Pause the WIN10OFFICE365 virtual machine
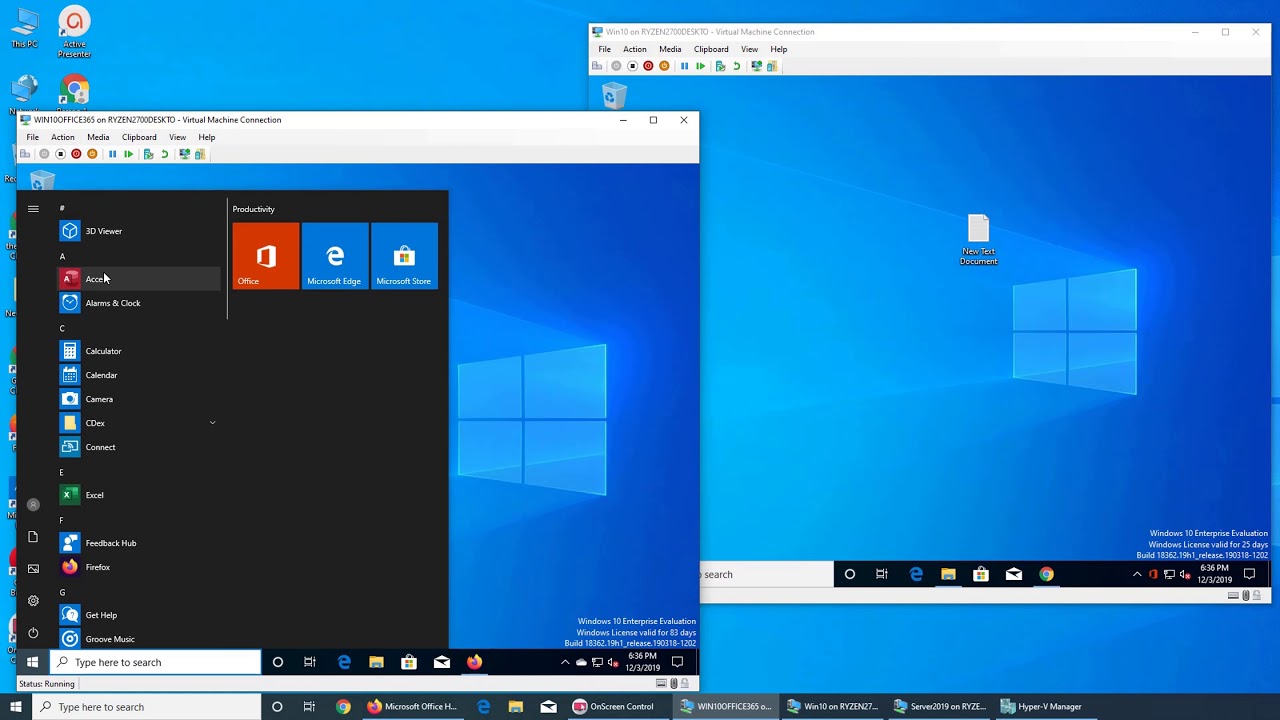1280x720 pixels. point(112,154)
